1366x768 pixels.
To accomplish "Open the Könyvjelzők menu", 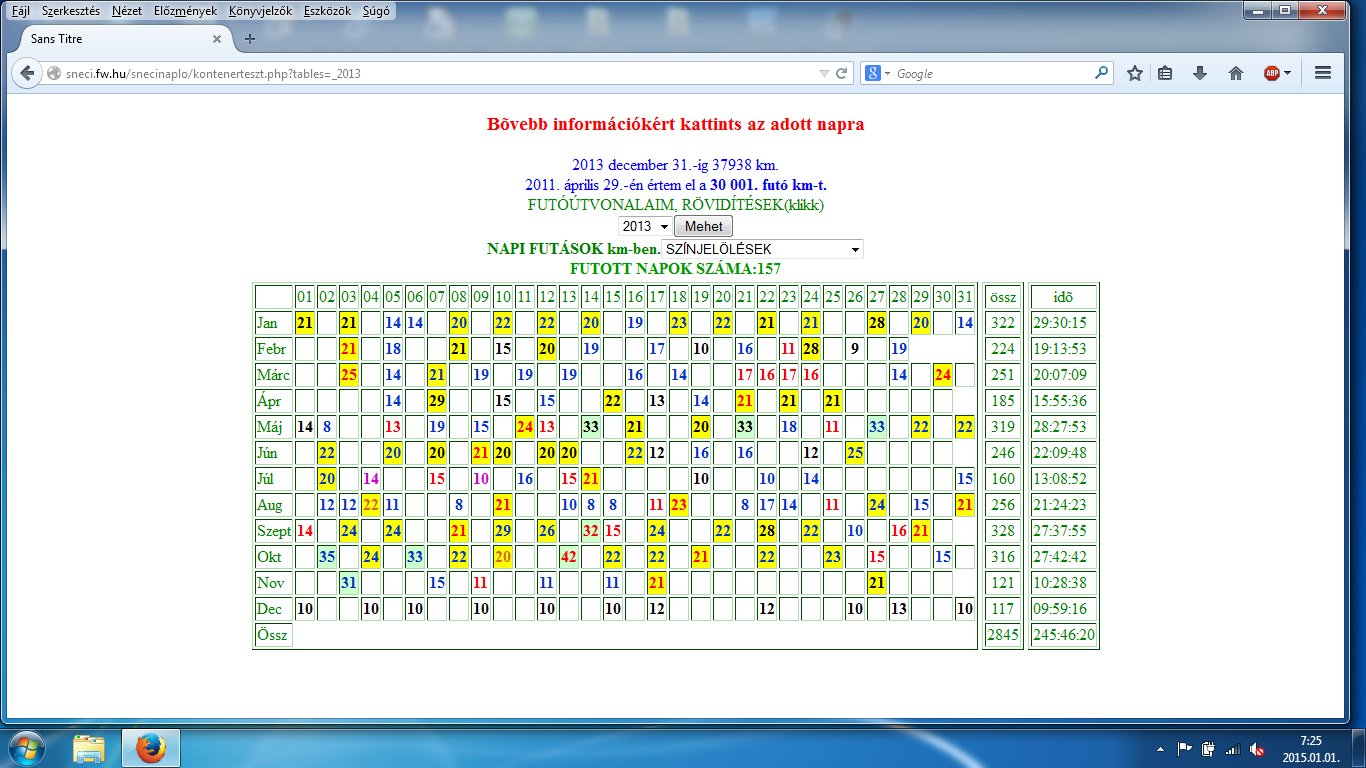I will click(260, 11).
